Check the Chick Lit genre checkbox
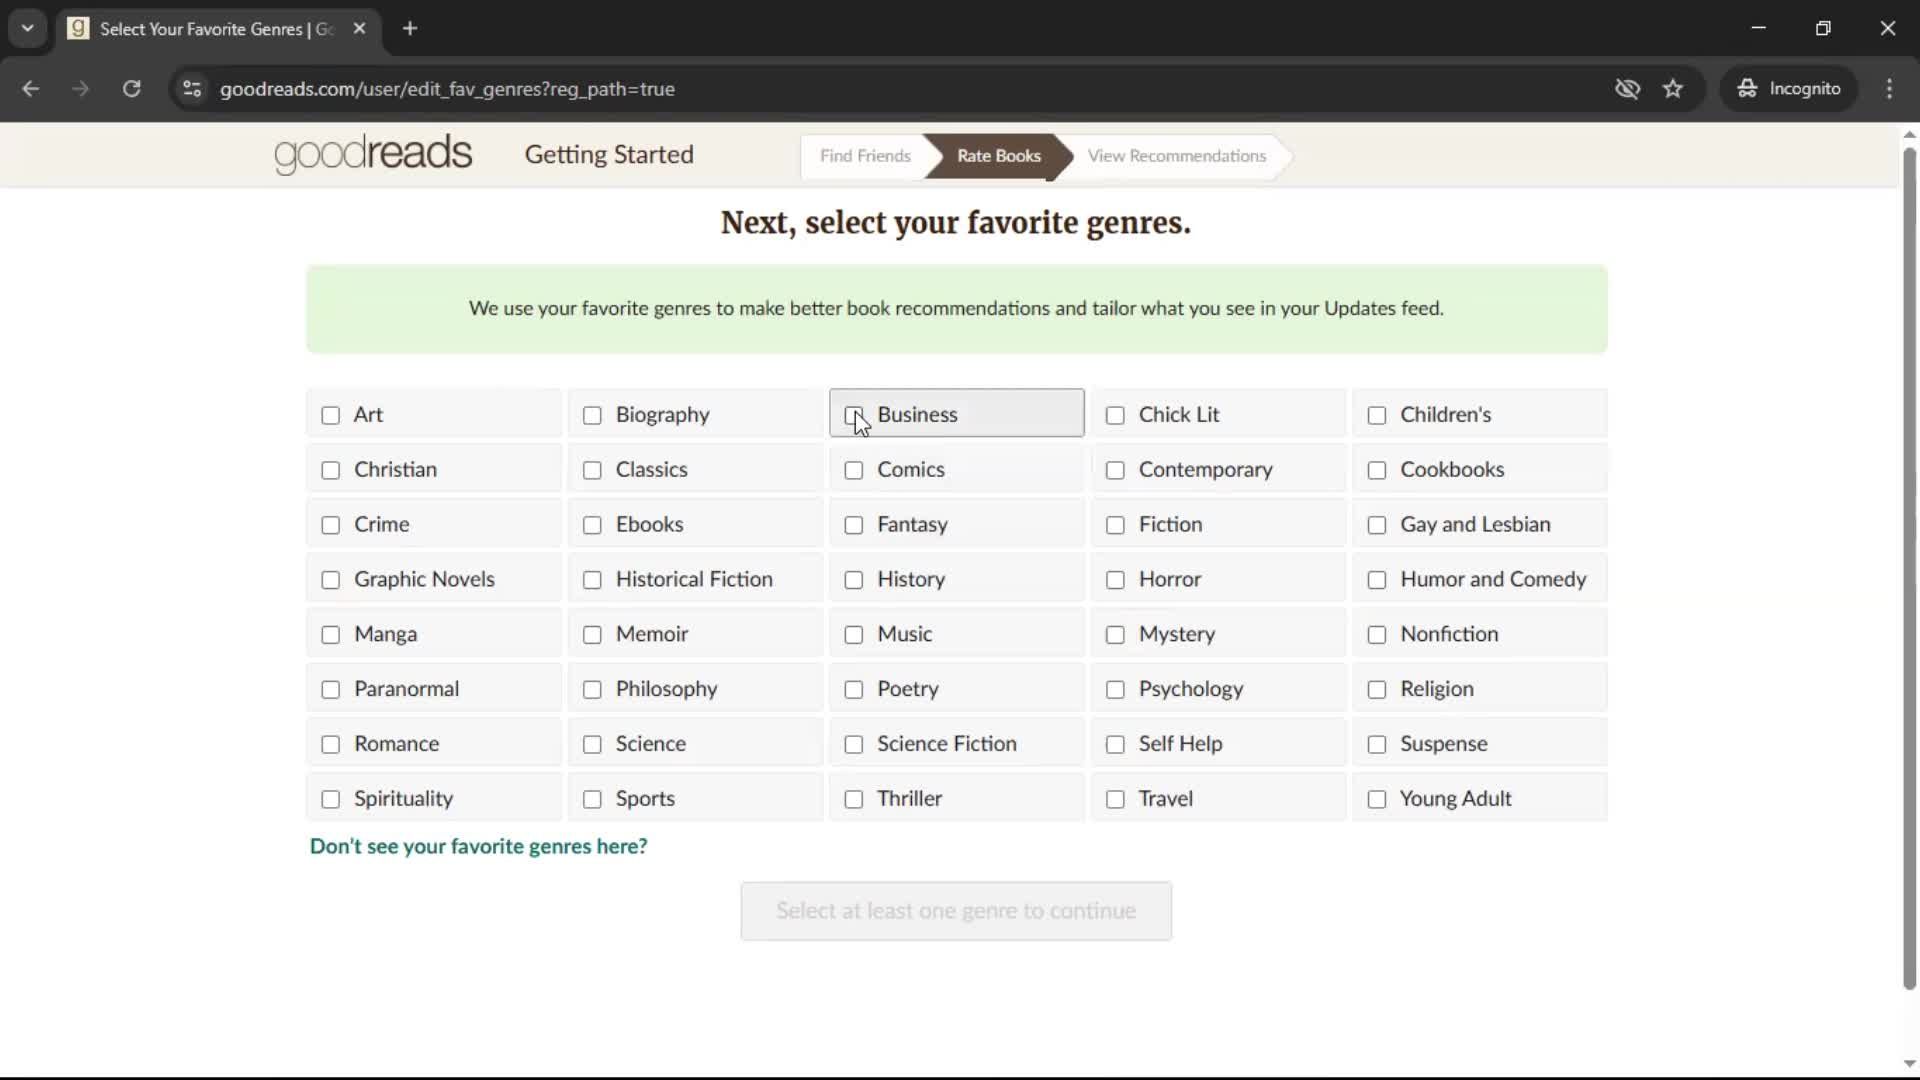1920x1080 pixels. point(1115,415)
